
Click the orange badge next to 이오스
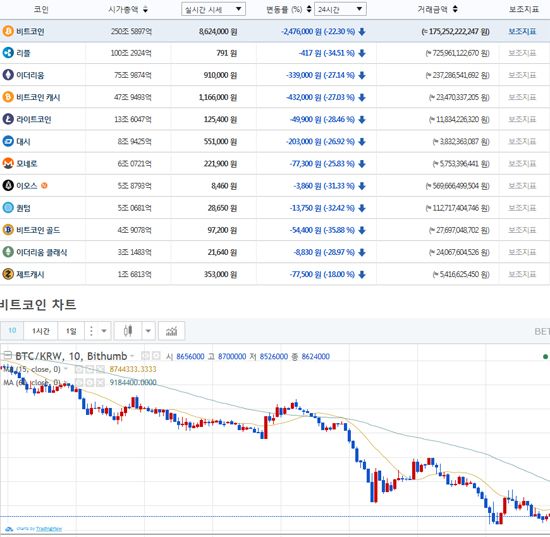pos(44,186)
